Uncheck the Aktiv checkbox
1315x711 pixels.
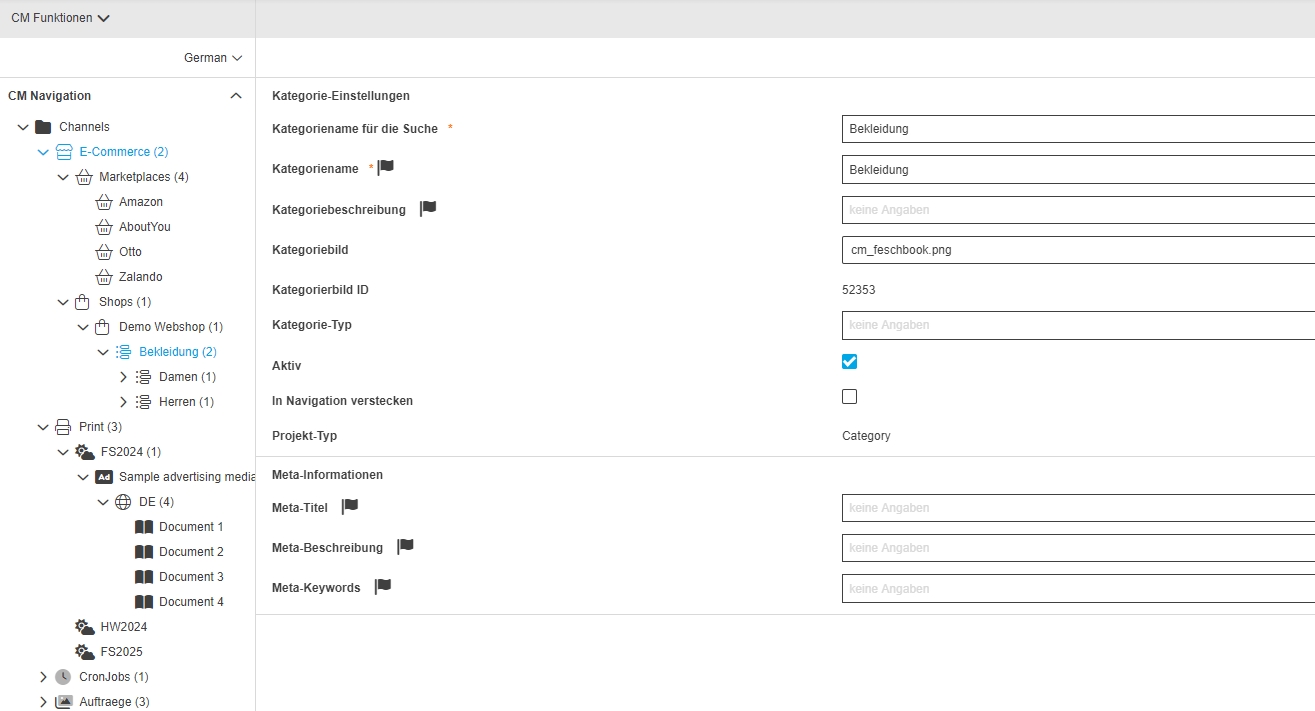pos(850,362)
